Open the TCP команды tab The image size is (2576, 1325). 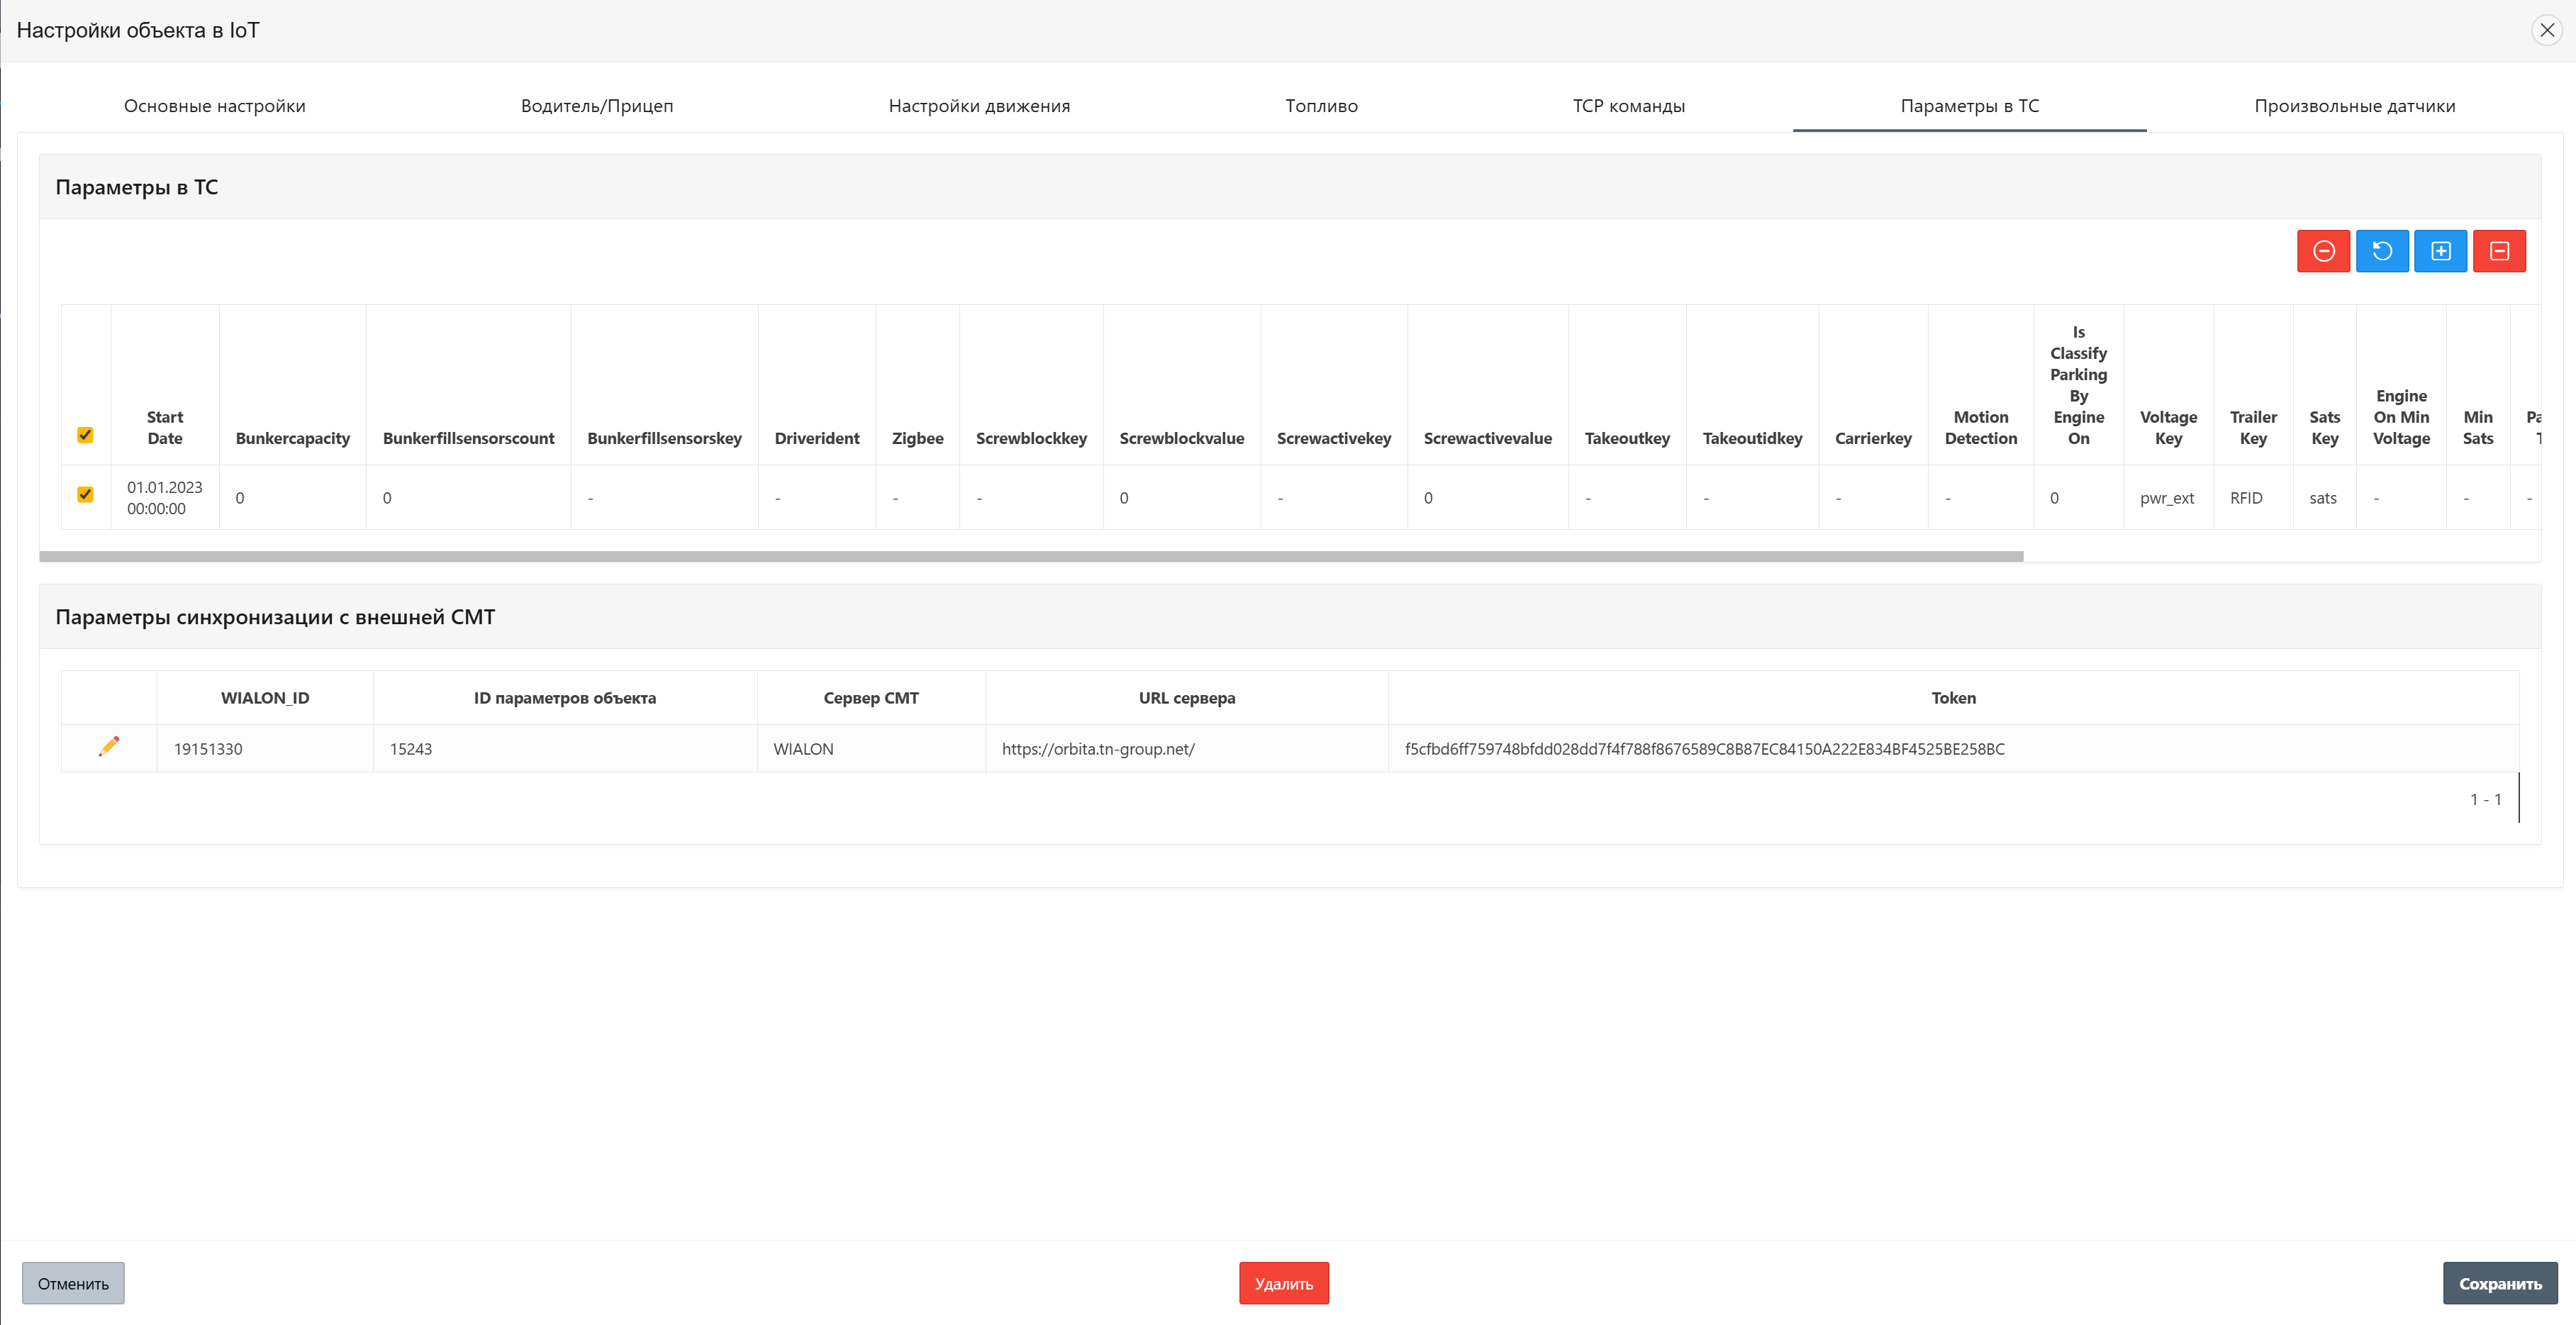click(1628, 106)
